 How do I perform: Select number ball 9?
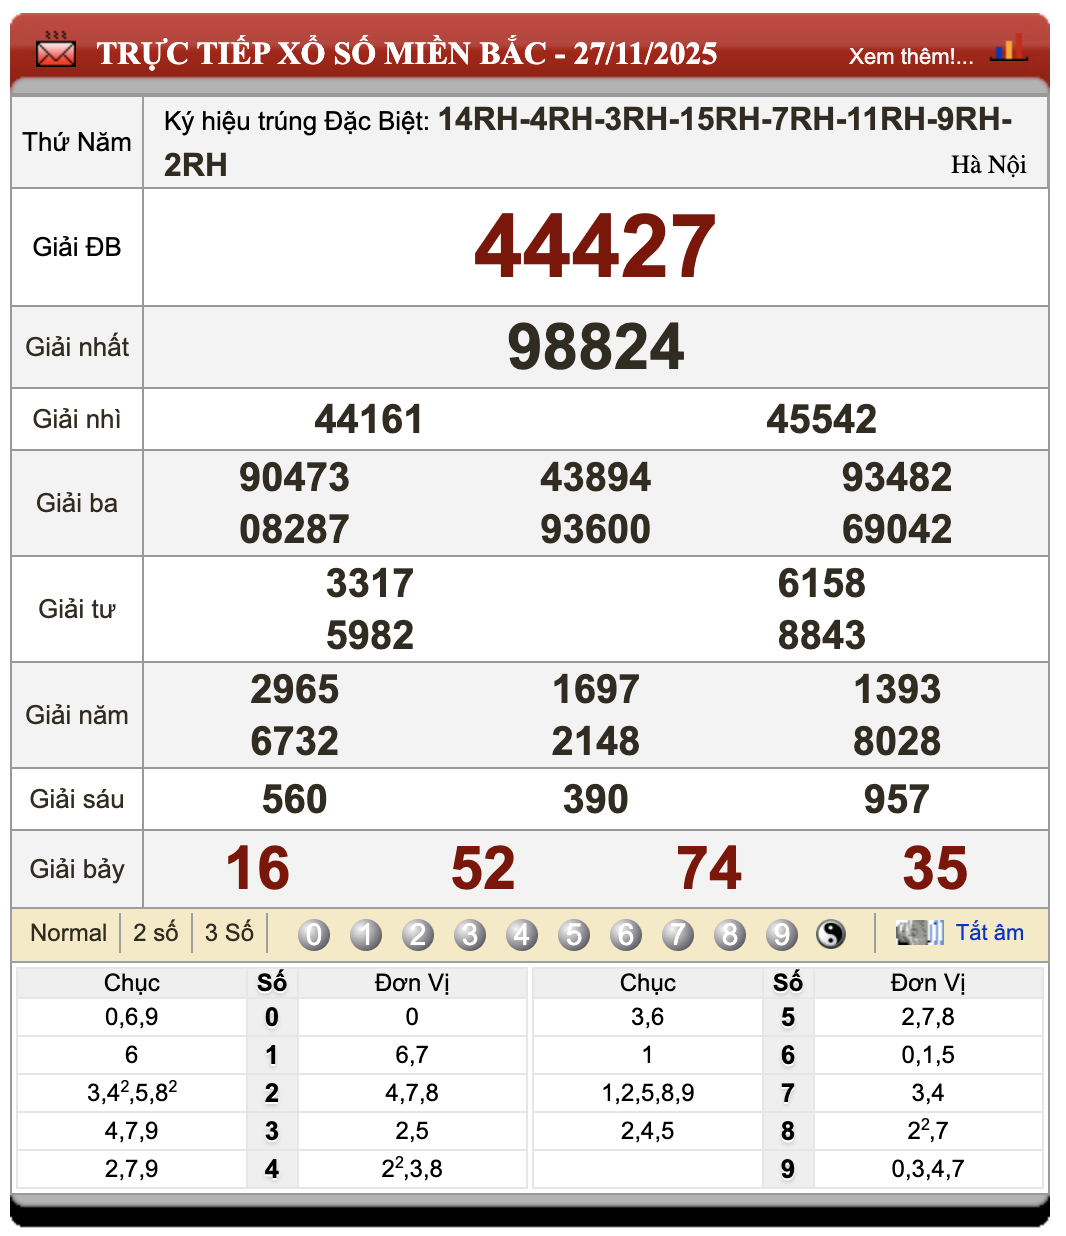(783, 934)
